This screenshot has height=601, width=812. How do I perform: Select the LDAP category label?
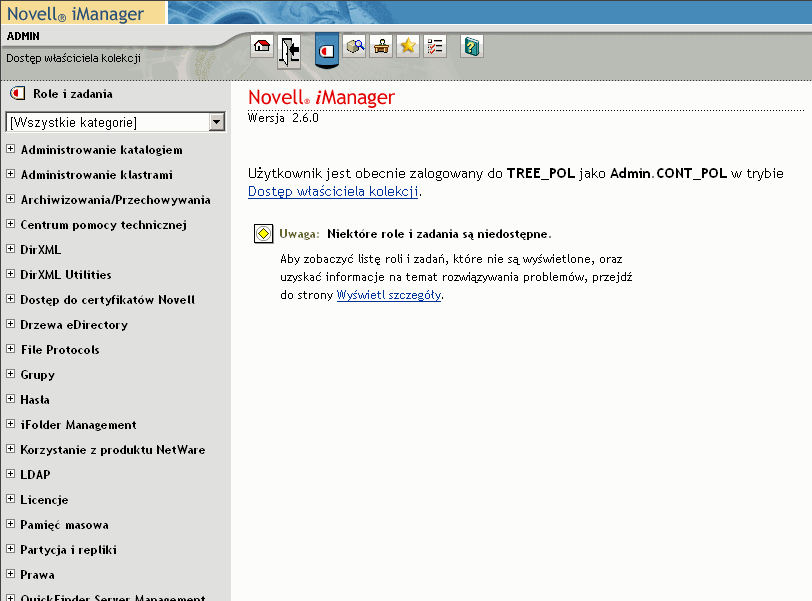click(35, 475)
